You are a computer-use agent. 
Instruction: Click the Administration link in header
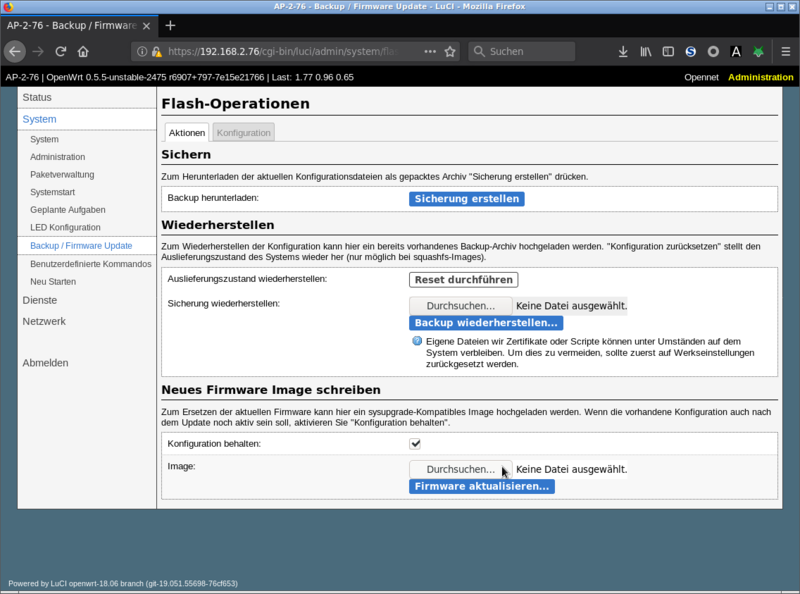[x=760, y=77]
